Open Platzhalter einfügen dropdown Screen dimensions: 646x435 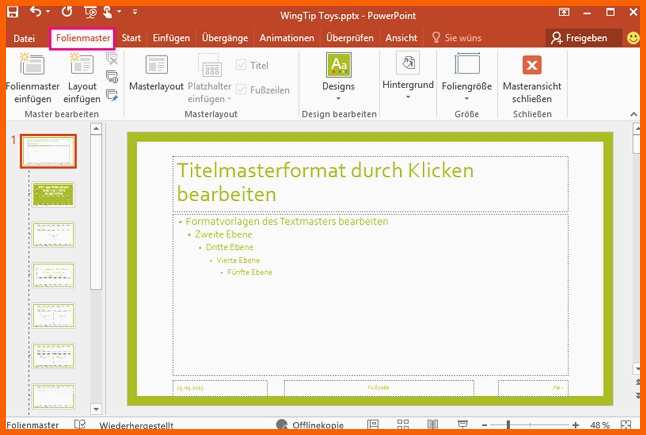point(209,78)
